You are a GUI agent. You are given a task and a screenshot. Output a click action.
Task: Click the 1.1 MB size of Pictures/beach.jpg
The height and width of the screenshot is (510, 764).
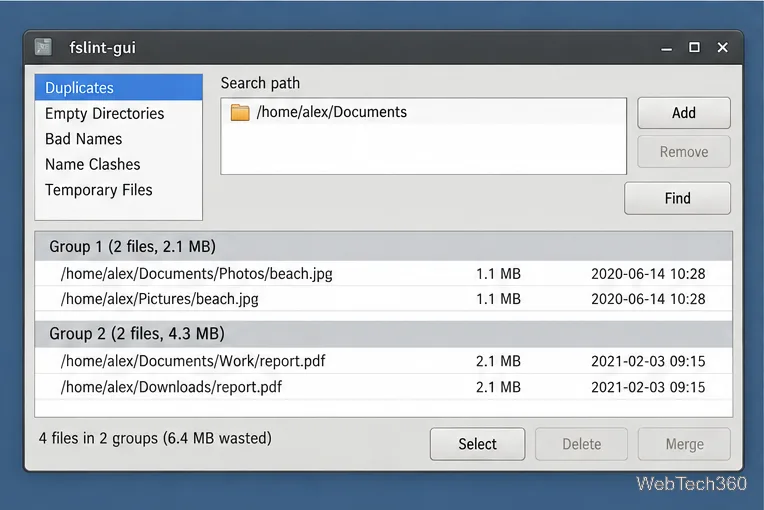[x=498, y=299]
